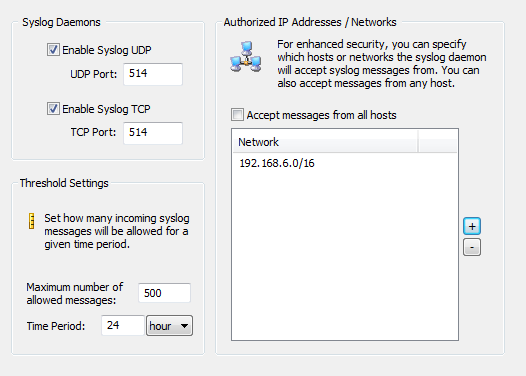Disable the Enable Syslog UDP checkbox
Image resolution: width=526 pixels, height=376 pixels.
point(53,50)
